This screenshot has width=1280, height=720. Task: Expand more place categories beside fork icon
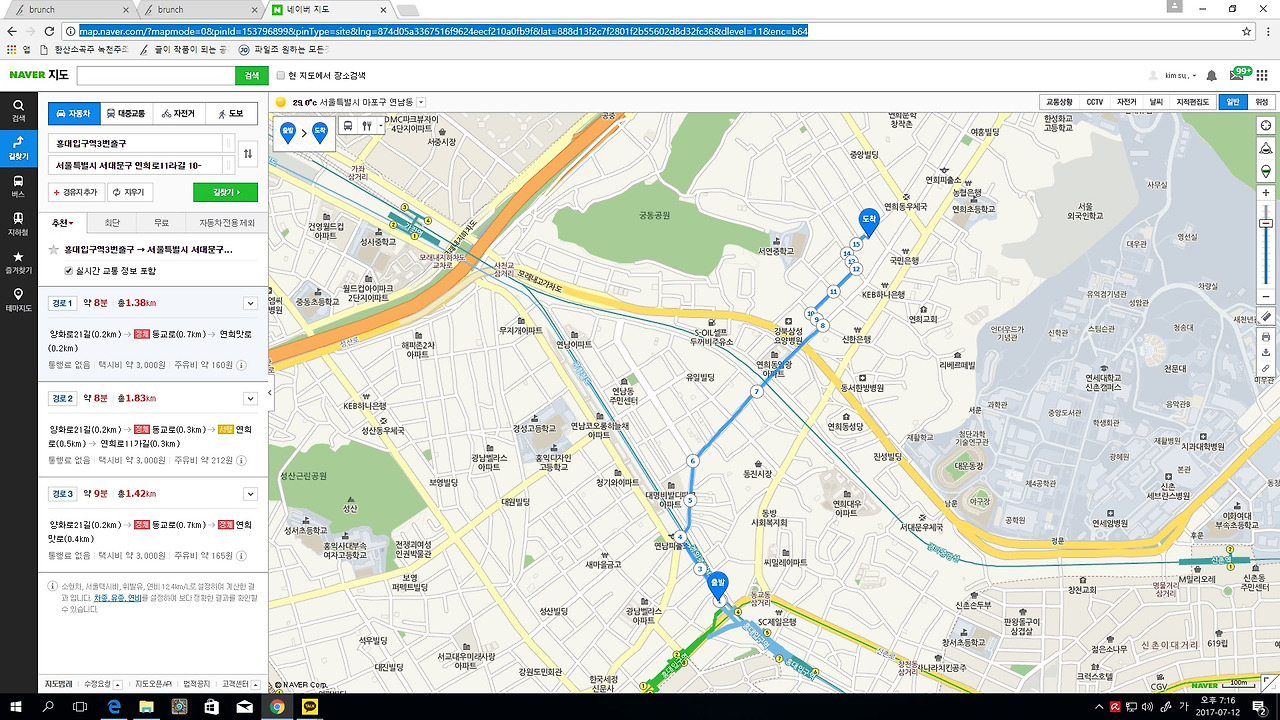coord(381,126)
